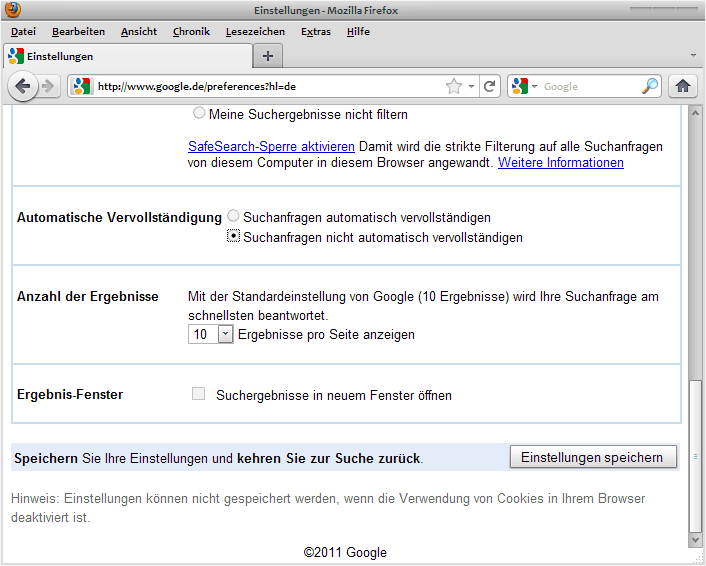Tick 'Suchergebnisse in neuem Fenster öffnen' checkbox
The image size is (706, 566).
199,394
